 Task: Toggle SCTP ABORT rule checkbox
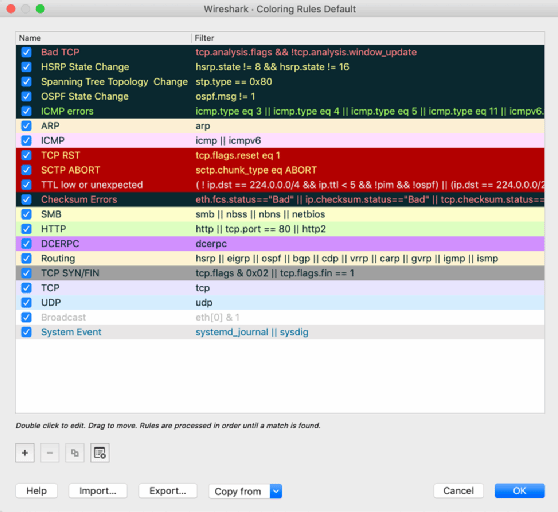[26, 170]
